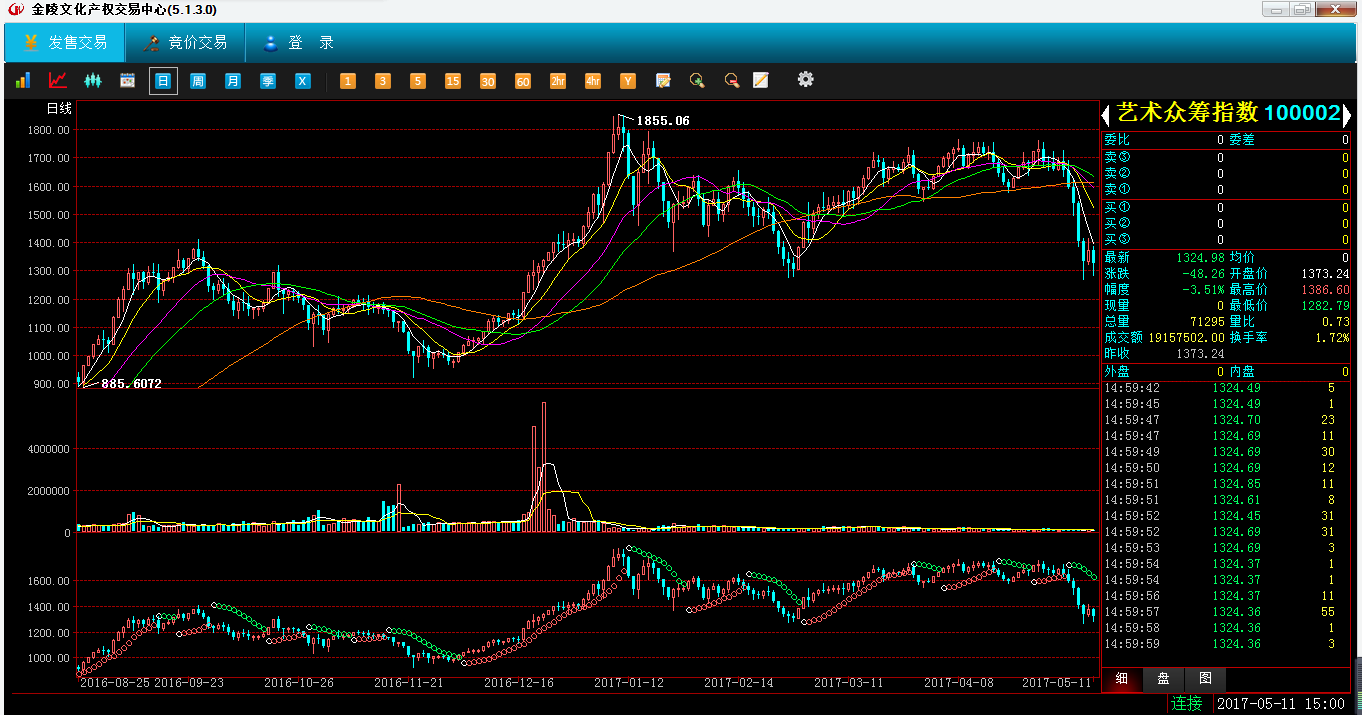Viewport: 1362px width, 715px height.
Task: Select the 14:59:49 tick row
Action: coord(1226,451)
